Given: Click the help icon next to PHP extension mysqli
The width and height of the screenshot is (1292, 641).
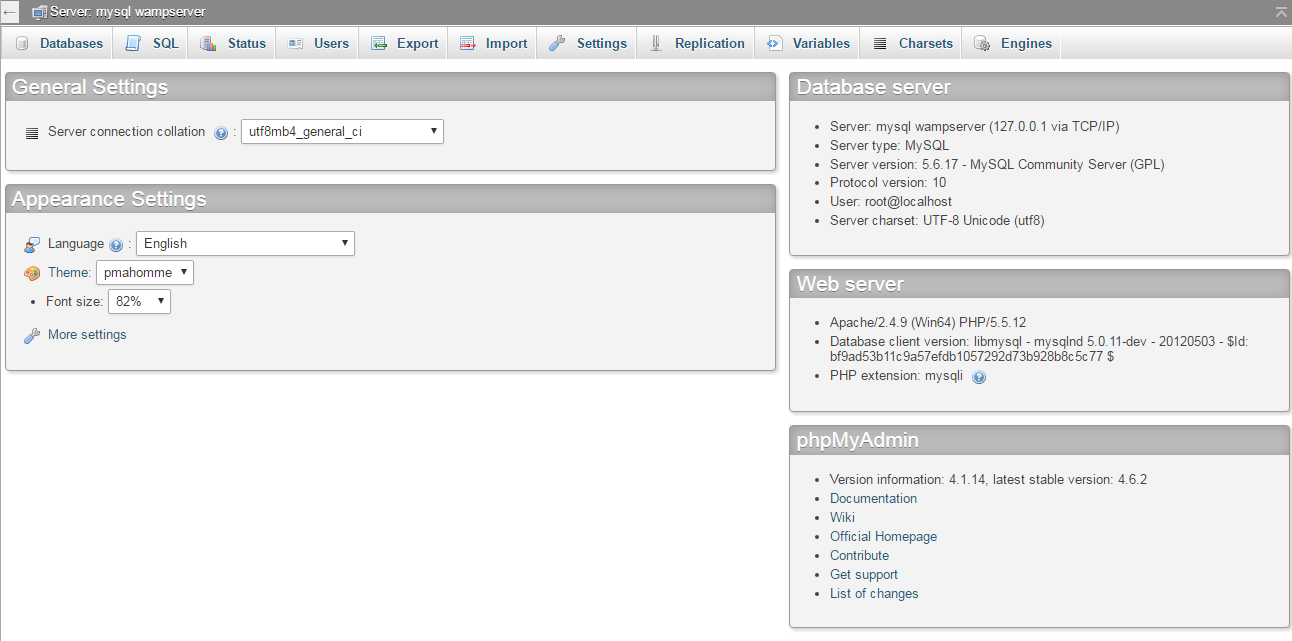Looking at the screenshot, I should click(x=979, y=377).
